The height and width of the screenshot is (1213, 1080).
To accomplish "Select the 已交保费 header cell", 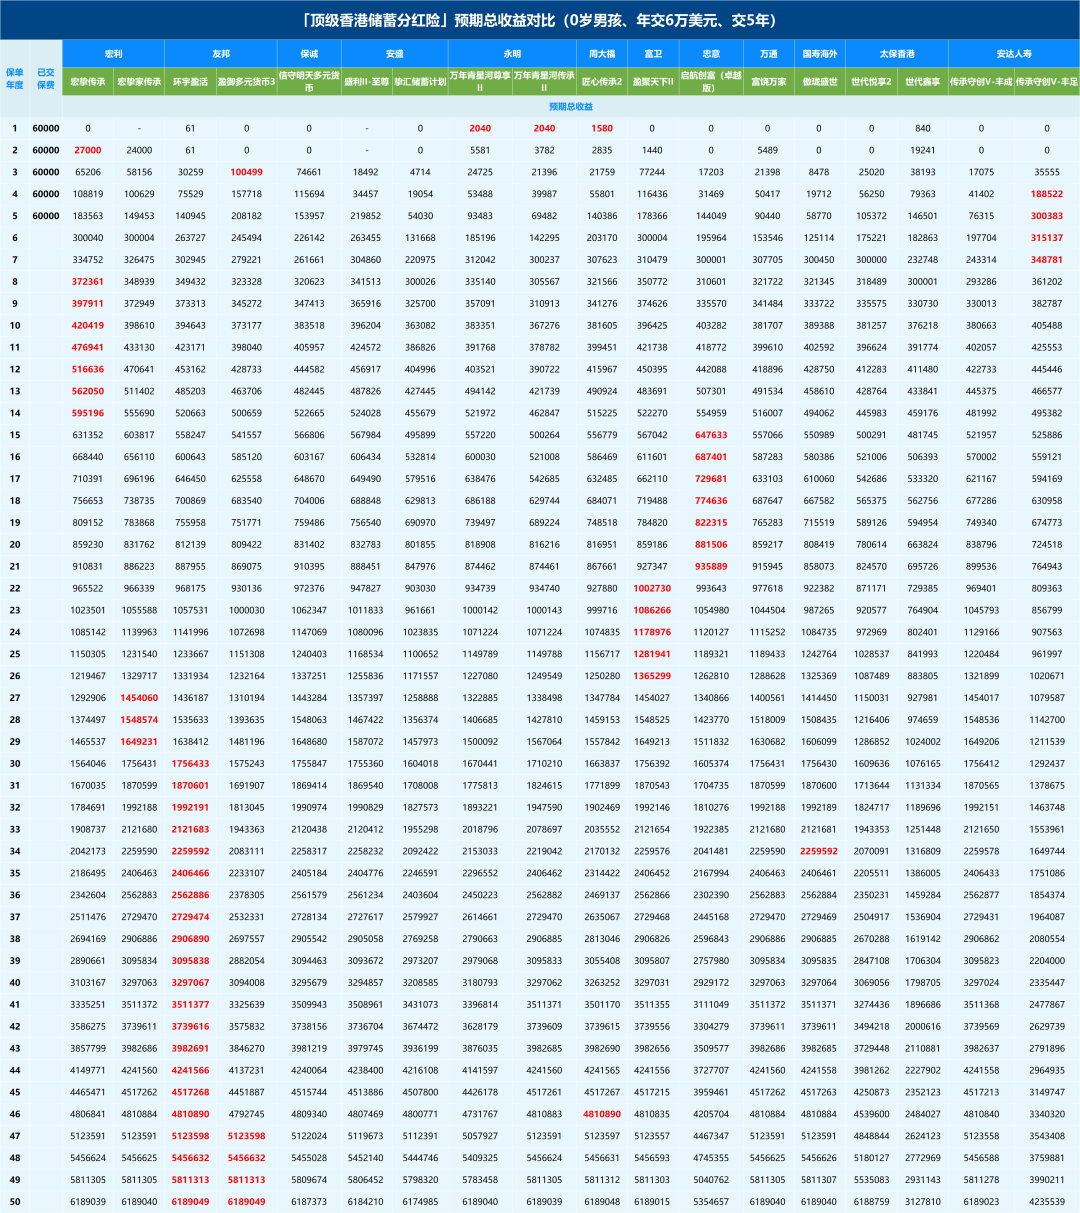I will 46,78.
